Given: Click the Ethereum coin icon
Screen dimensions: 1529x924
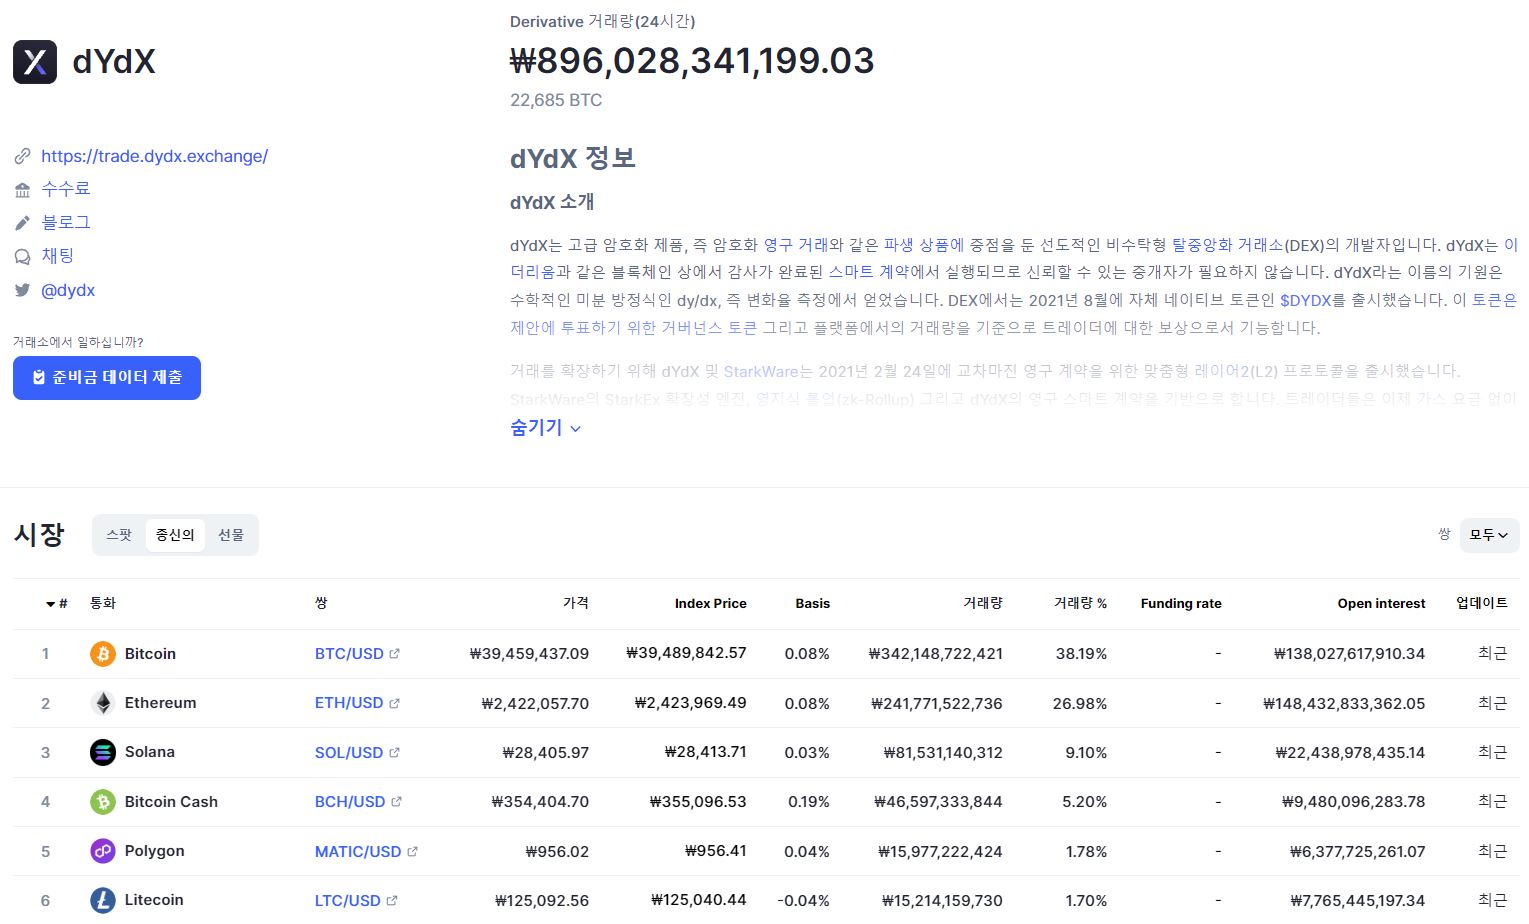Looking at the screenshot, I should click(103, 703).
